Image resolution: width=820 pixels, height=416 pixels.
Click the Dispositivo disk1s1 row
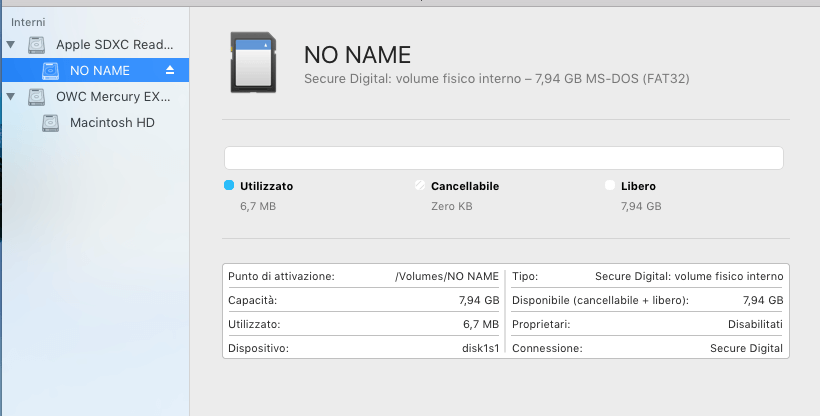(x=364, y=348)
